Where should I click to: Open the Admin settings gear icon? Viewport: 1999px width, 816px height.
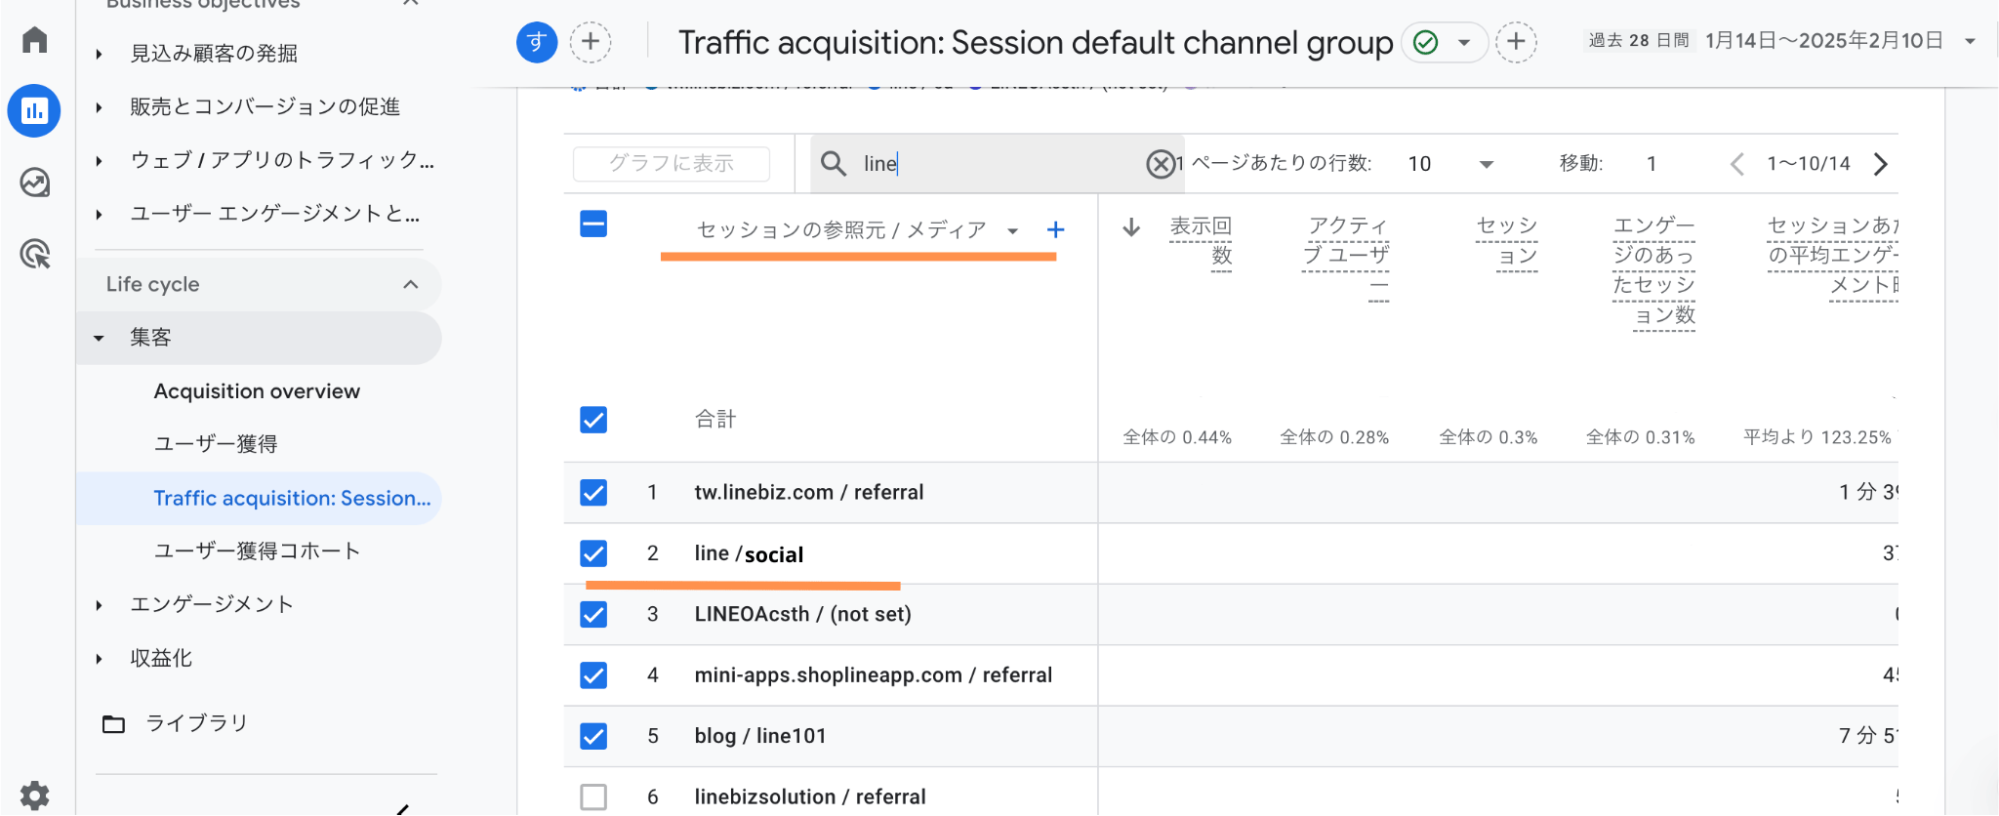pos(35,796)
